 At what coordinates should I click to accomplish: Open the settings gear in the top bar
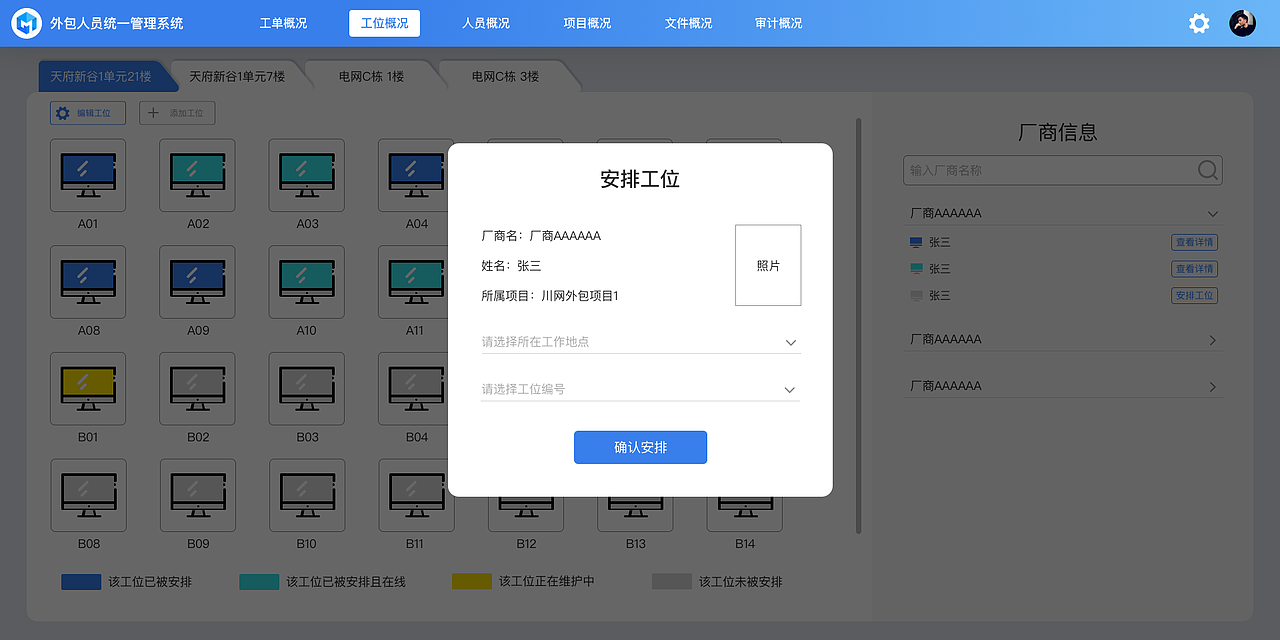(x=1198, y=22)
